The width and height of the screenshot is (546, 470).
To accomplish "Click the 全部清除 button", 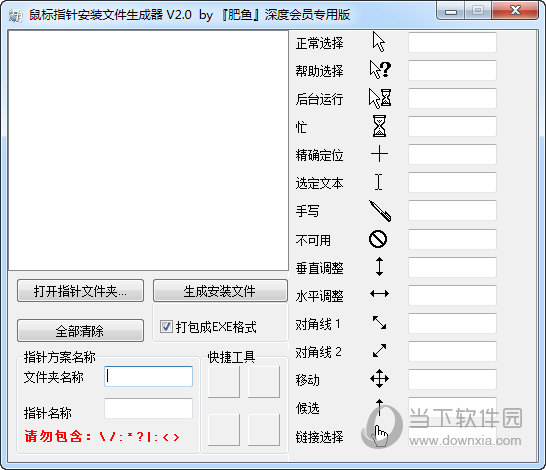I will pyautogui.click(x=80, y=330).
